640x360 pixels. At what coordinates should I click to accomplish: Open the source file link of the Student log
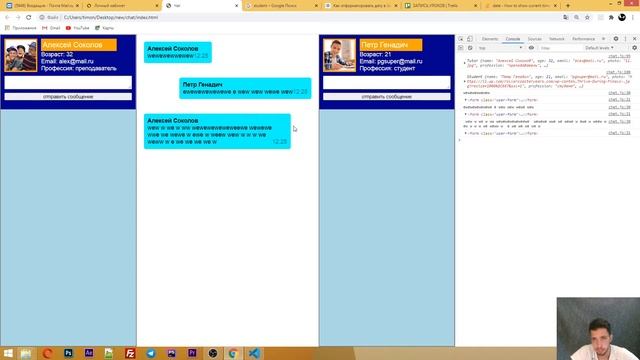(618, 72)
